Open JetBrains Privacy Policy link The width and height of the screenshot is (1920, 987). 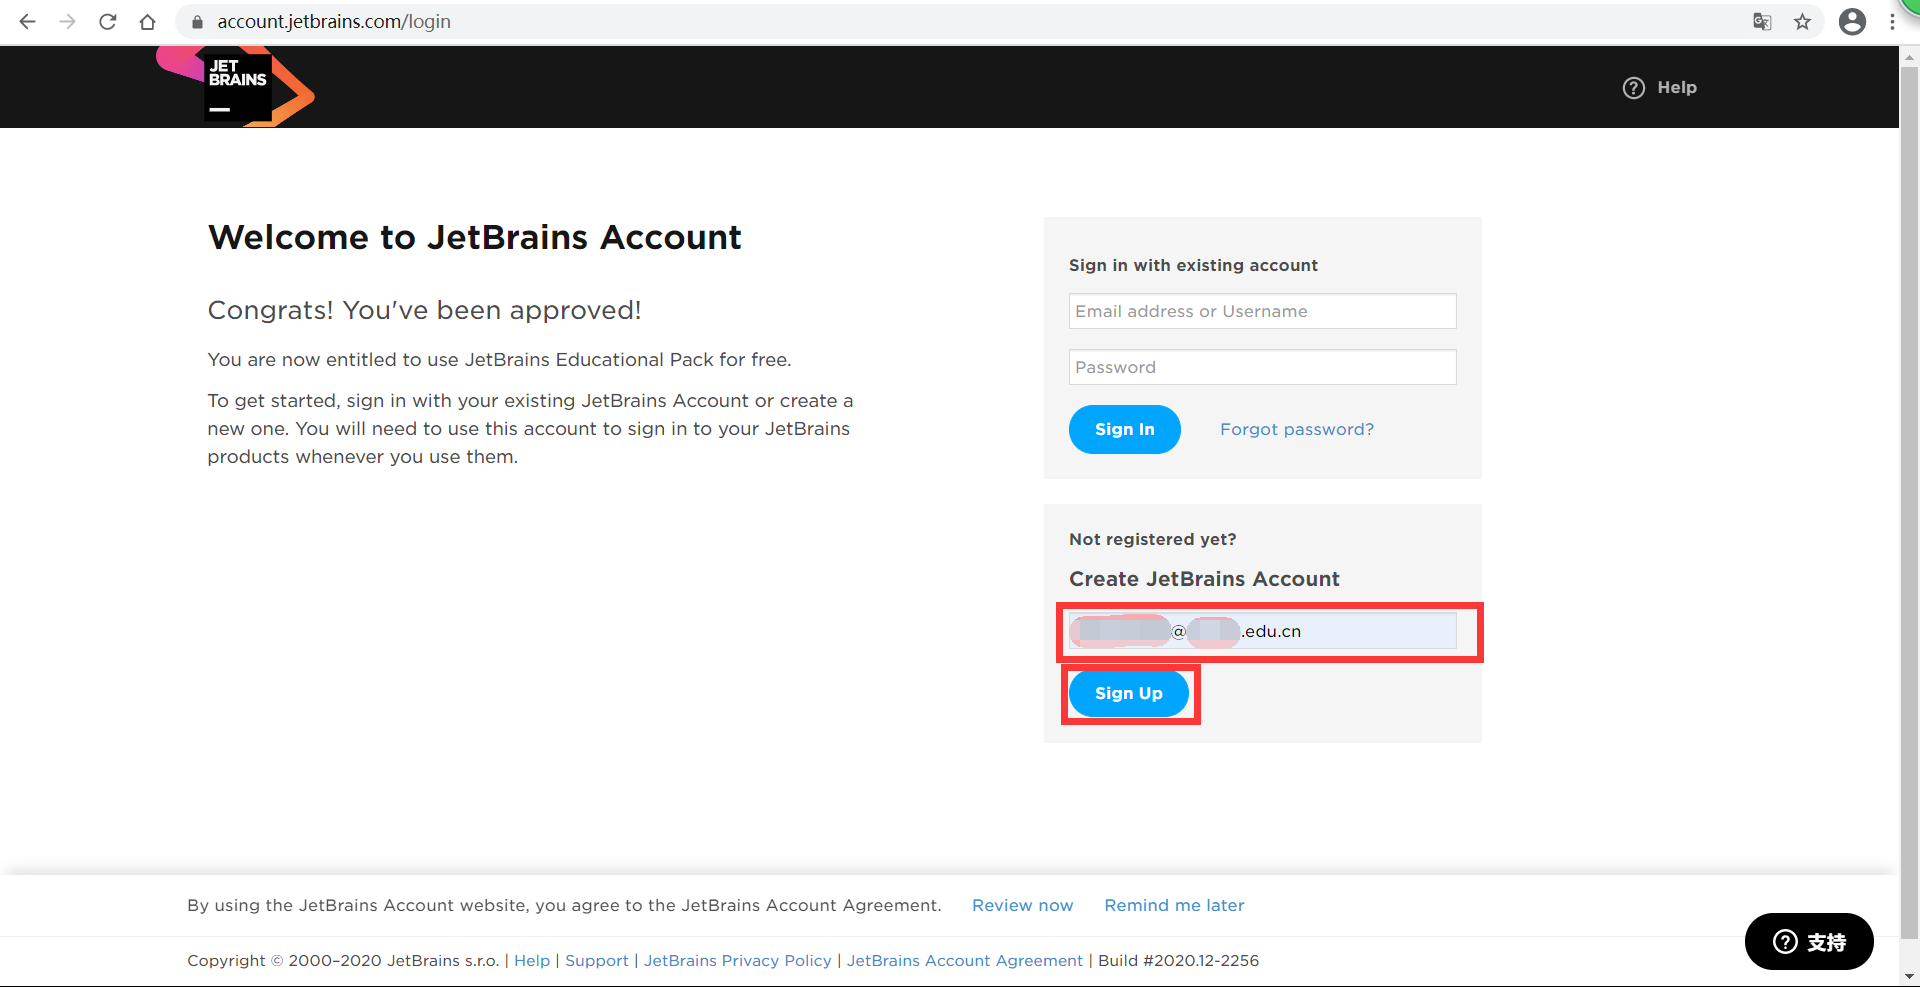(737, 960)
